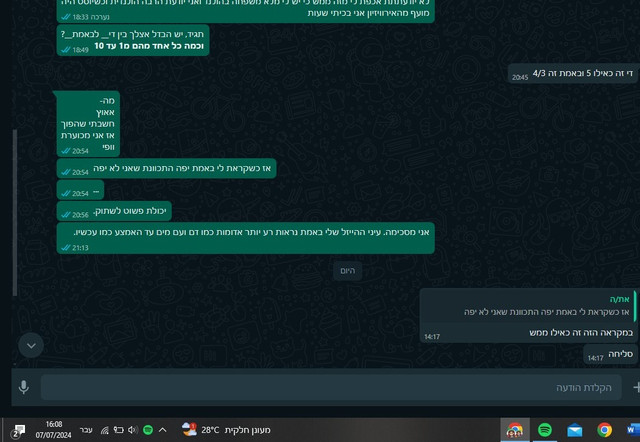Select the '...' message sent at 20:54
This screenshot has width=640, height=442.
80,190
